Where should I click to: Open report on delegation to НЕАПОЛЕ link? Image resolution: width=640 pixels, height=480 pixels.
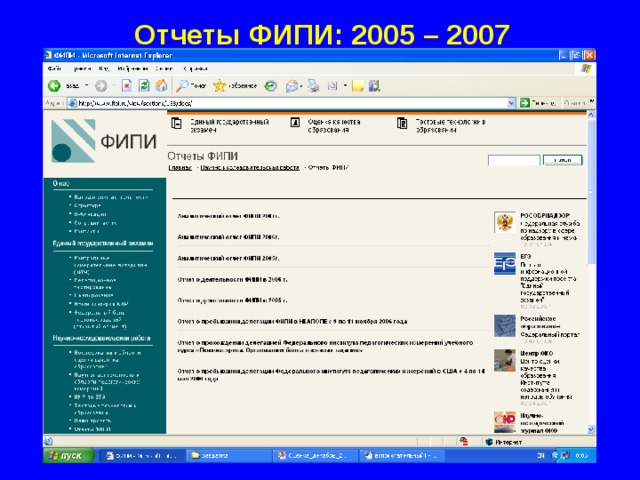292,322
